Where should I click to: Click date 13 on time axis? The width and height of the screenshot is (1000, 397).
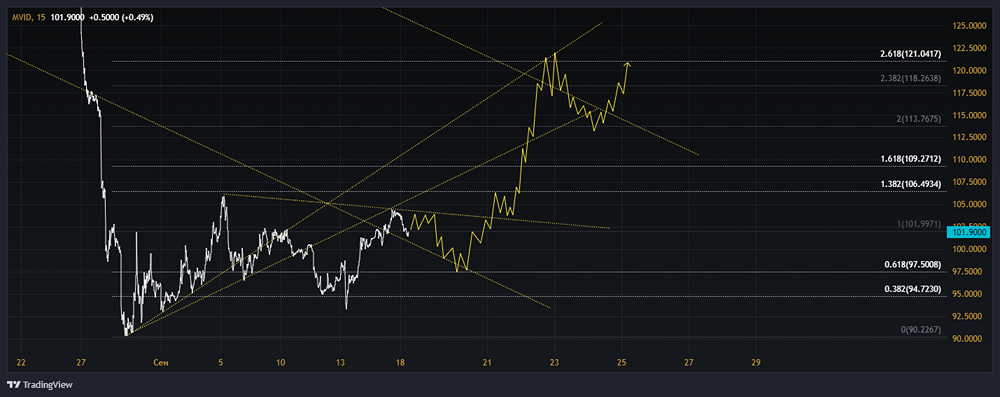[x=341, y=363]
